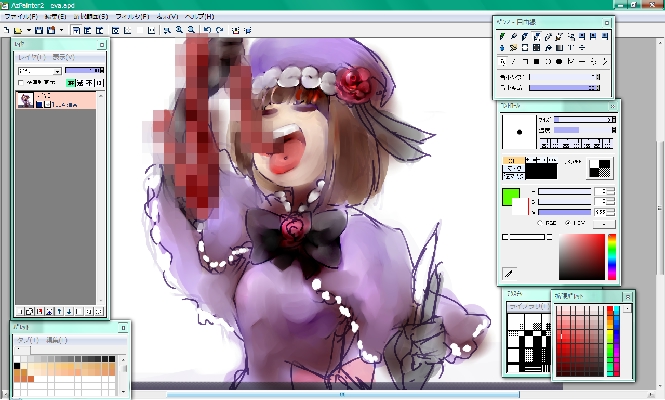The height and width of the screenshot is (400, 665).
Task: Click the green foreground color swatch
Action: [x=511, y=197]
